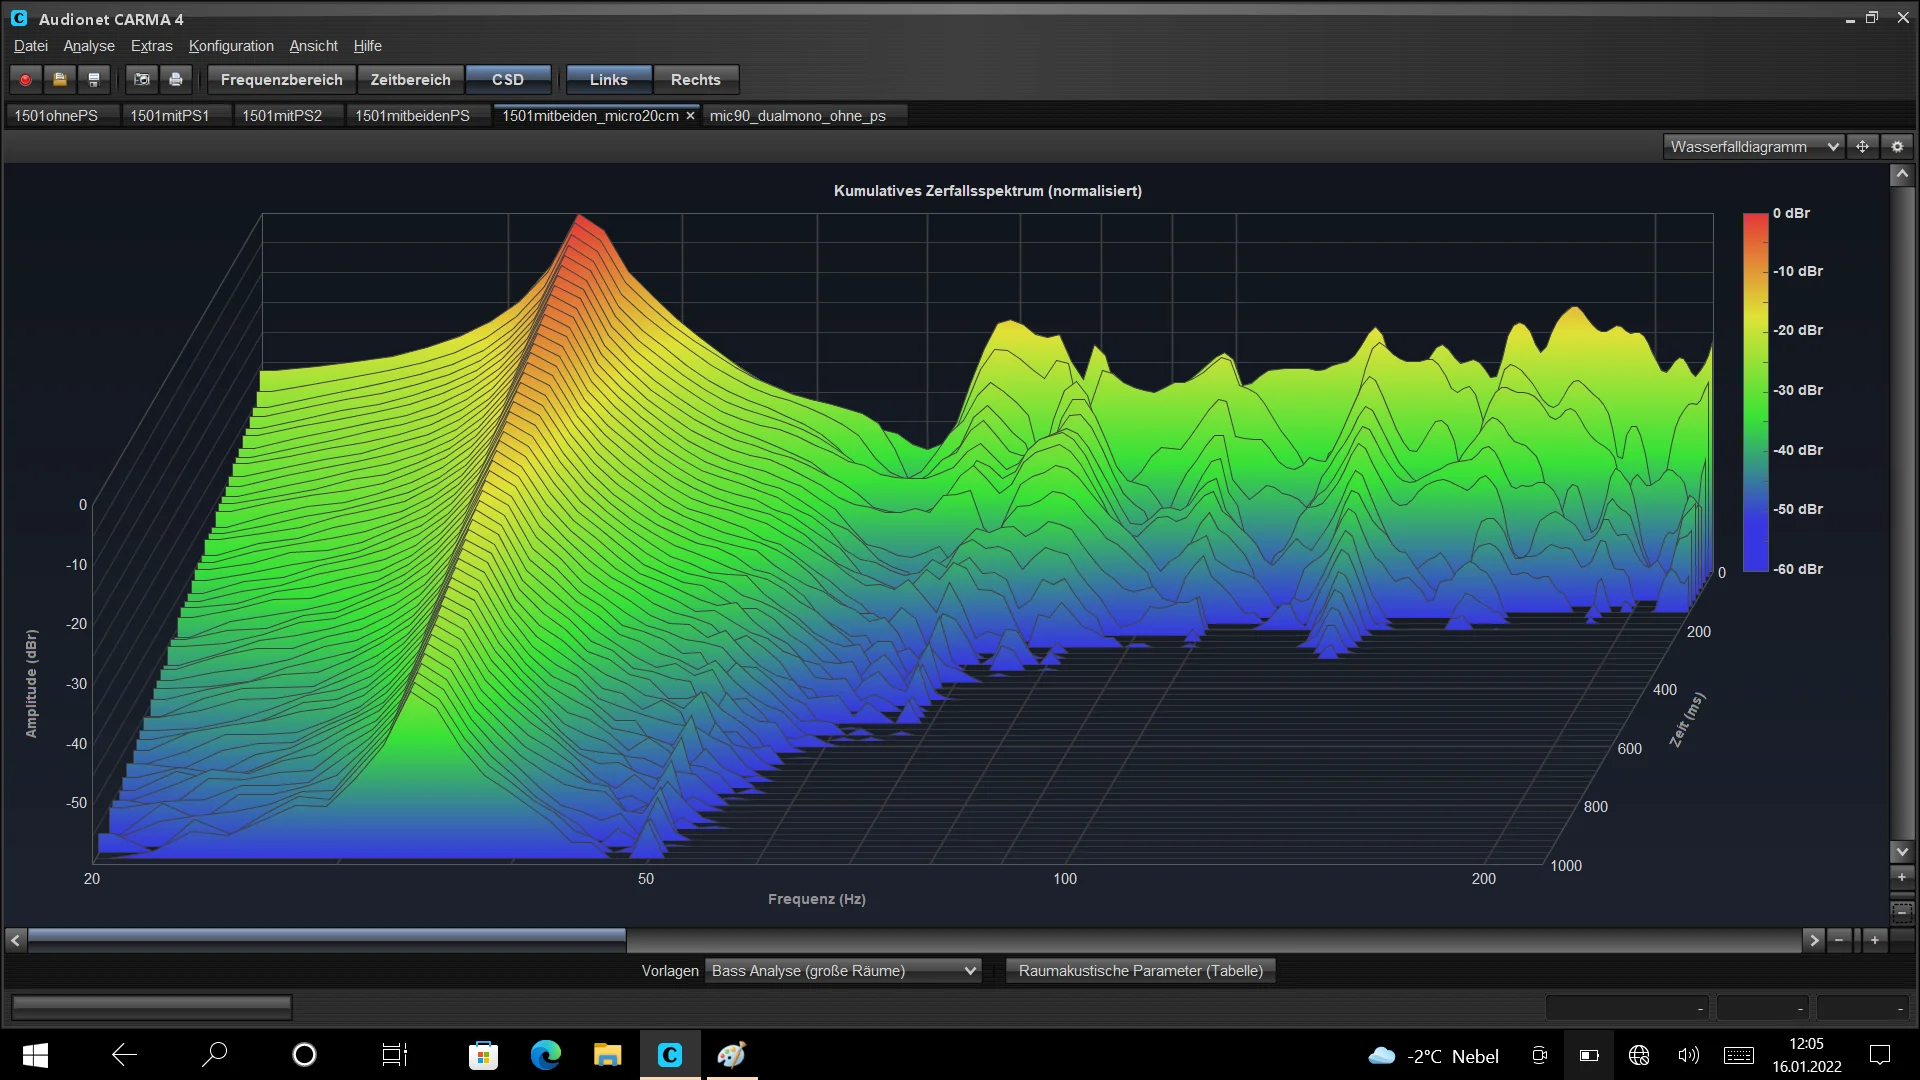Switch to Frequenzbereich view
The height and width of the screenshot is (1080, 1920).
(282, 80)
